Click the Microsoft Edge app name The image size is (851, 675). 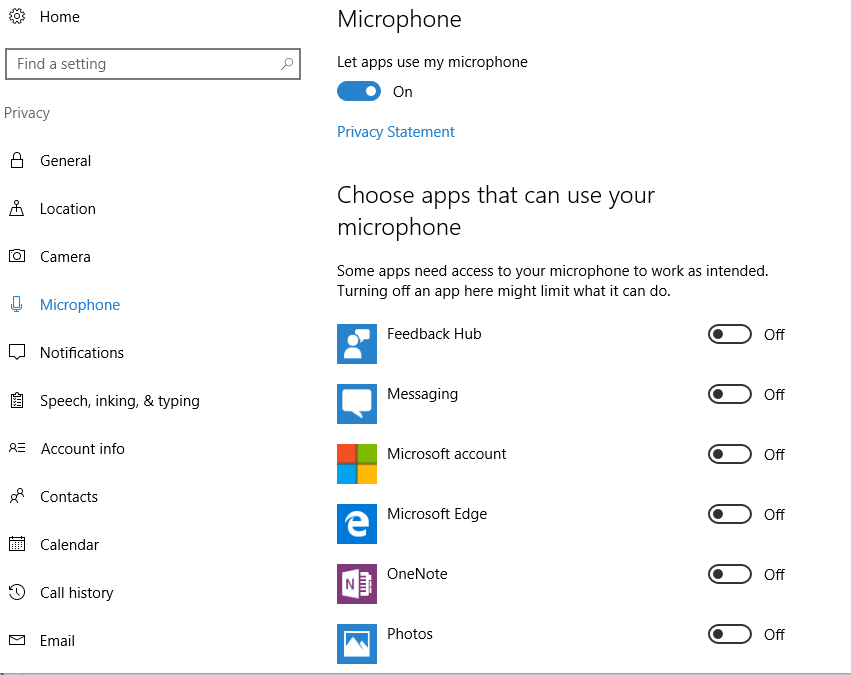[437, 514]
